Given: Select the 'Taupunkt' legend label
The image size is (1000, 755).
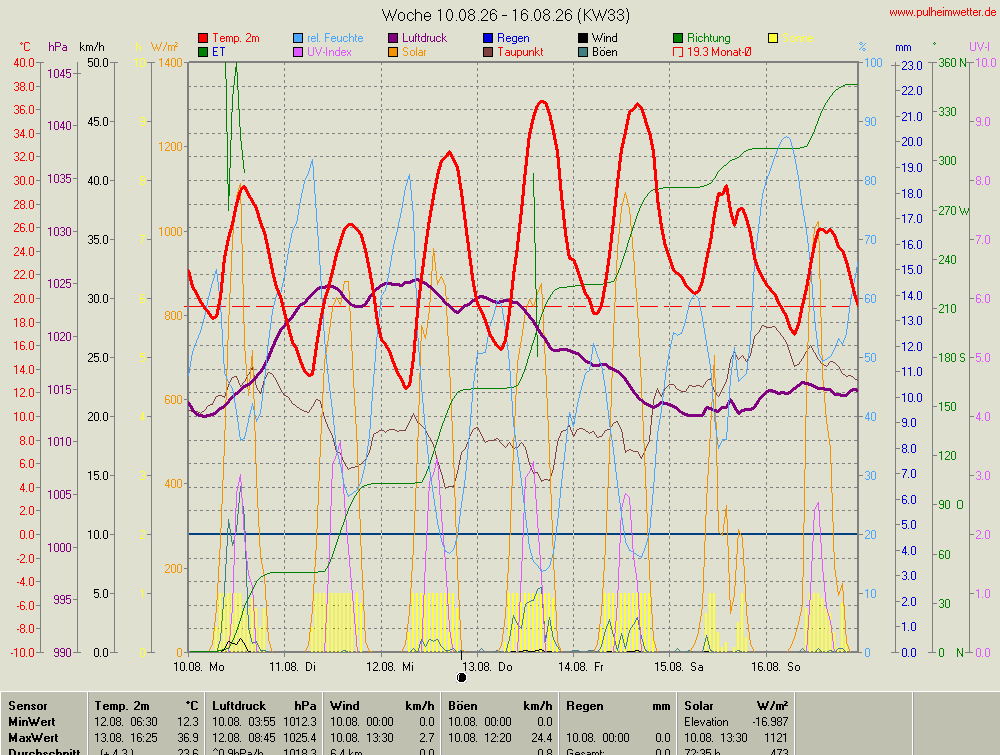Looking at the screenshot, I should click(x=520, y=52).
